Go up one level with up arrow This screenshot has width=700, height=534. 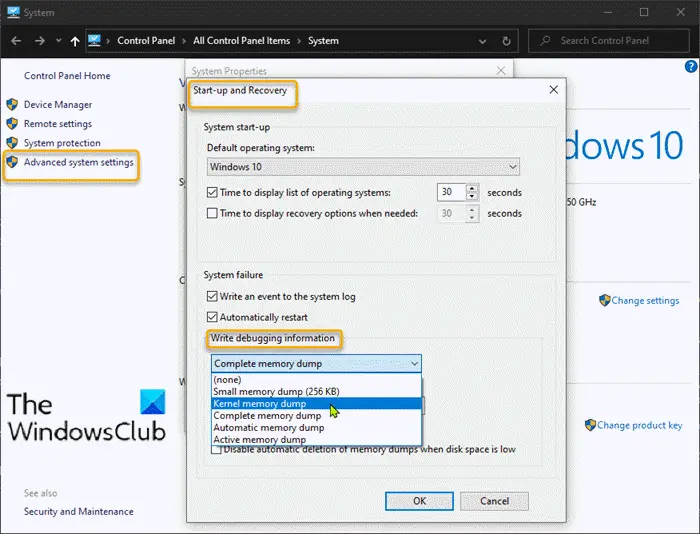point(75,42)
